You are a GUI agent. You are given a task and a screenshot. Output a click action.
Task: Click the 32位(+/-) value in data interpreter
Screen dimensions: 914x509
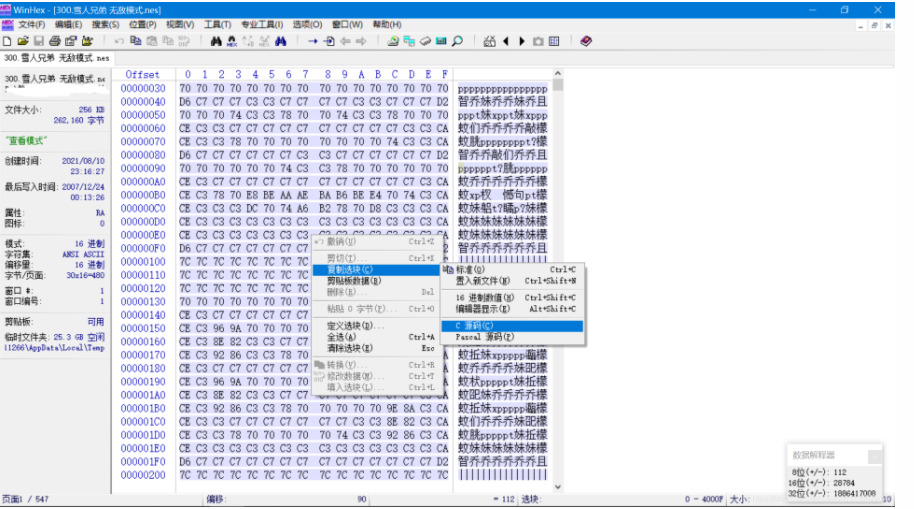click(832, 493)
